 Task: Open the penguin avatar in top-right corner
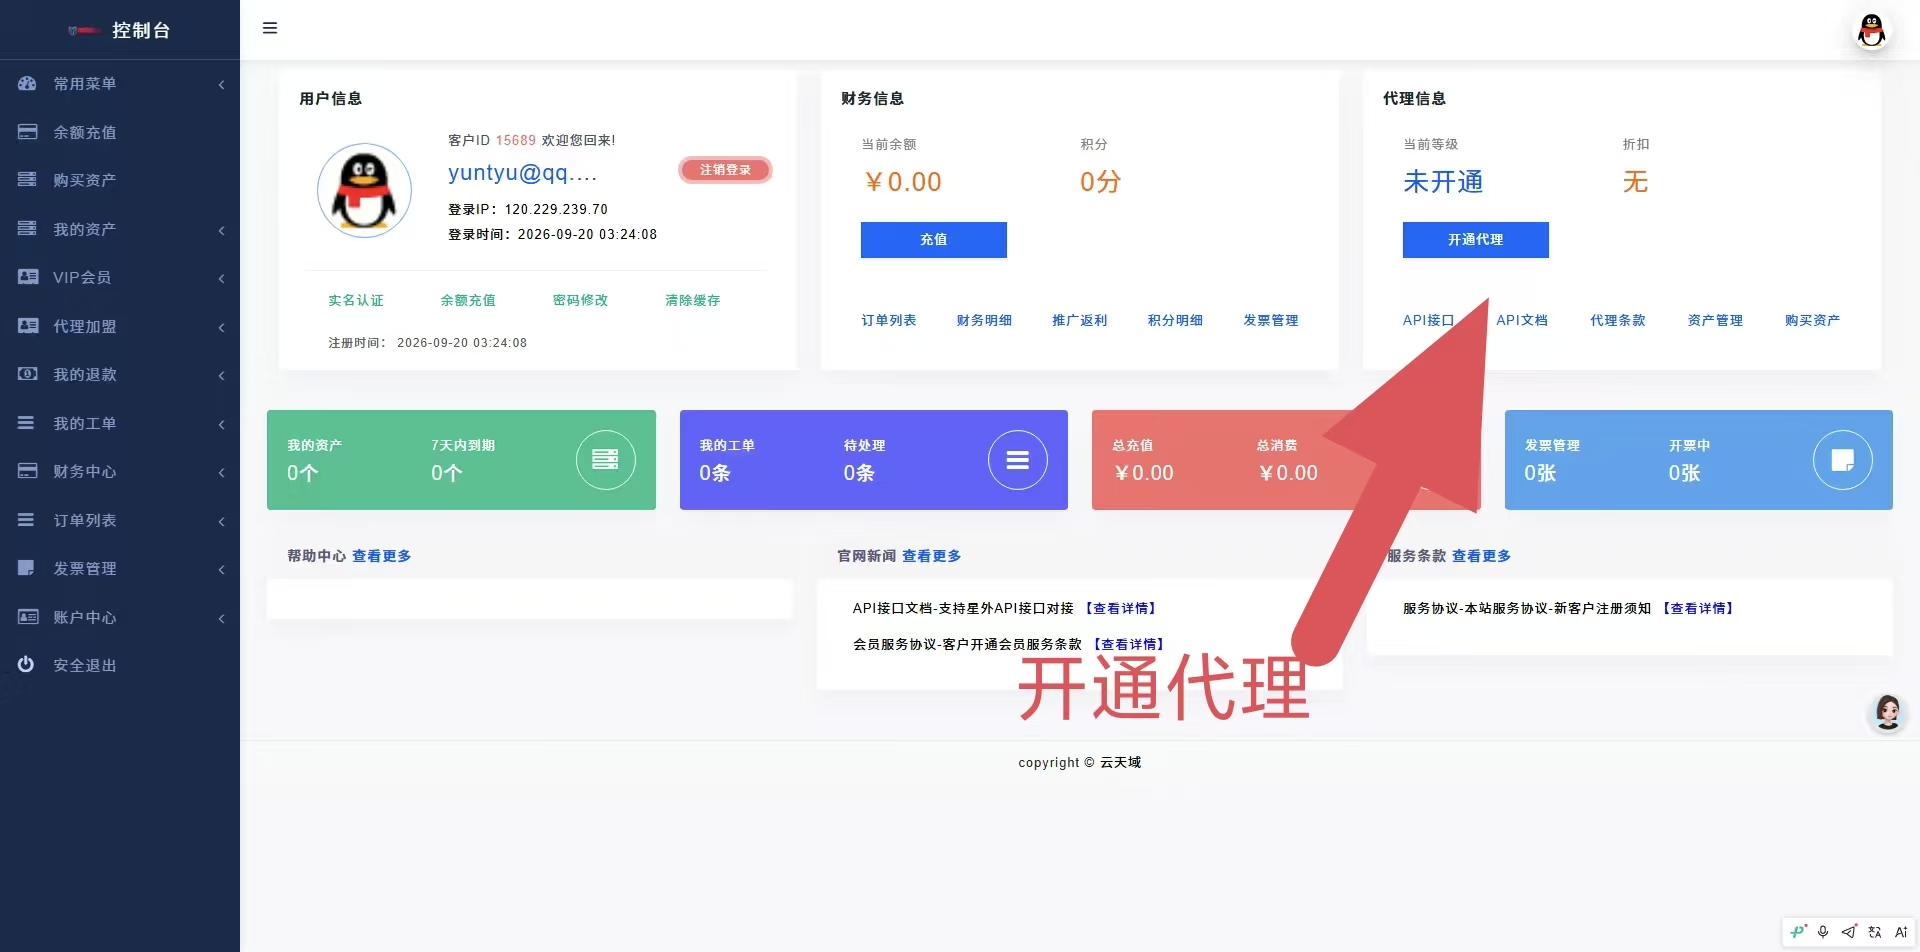[1871, 30]
